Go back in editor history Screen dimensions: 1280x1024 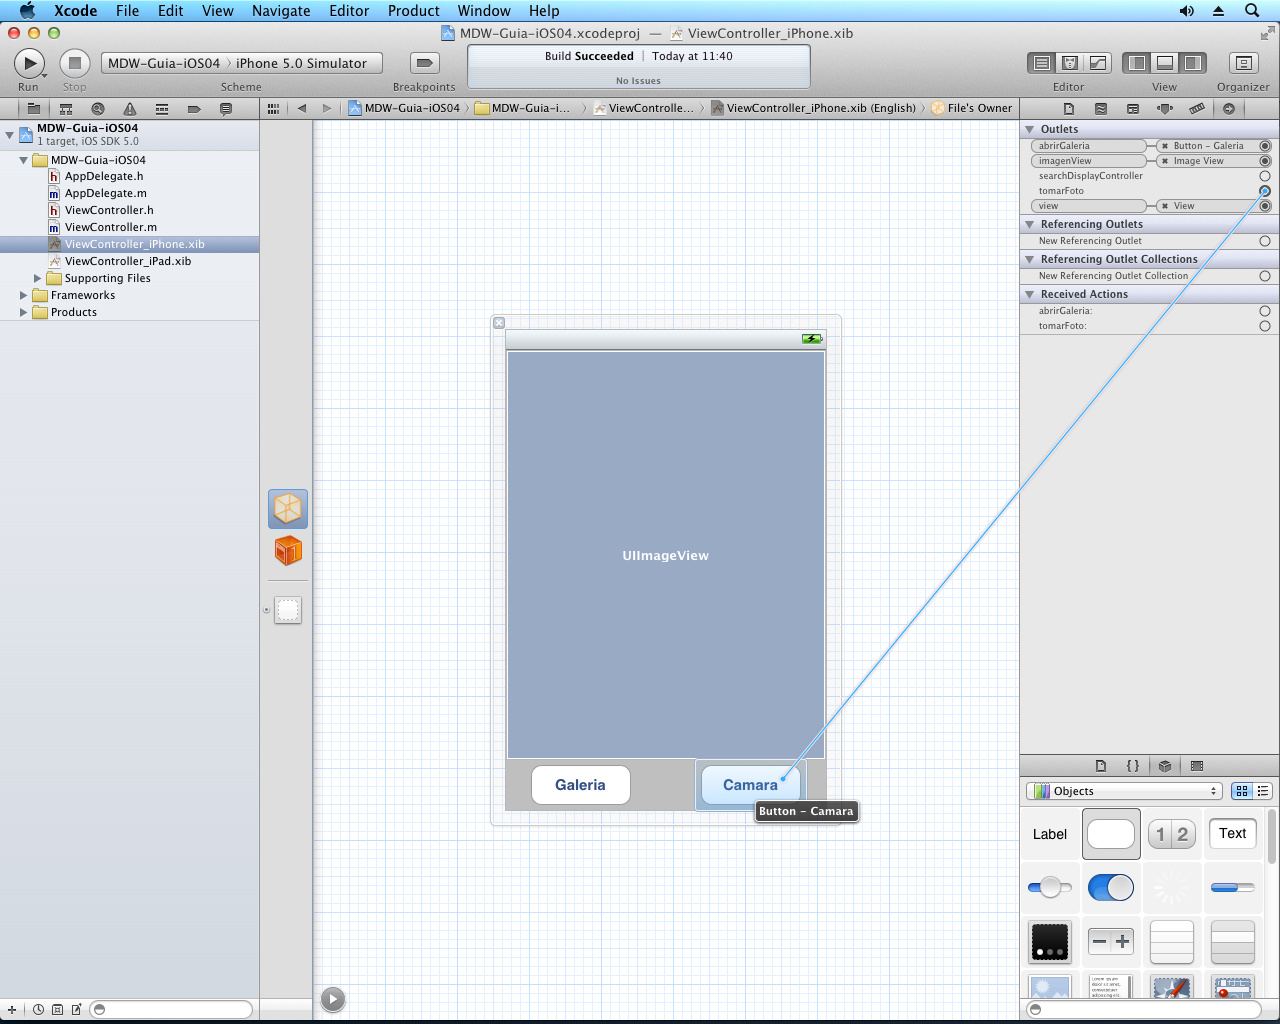pyautogui.click(x=302, y=108)
